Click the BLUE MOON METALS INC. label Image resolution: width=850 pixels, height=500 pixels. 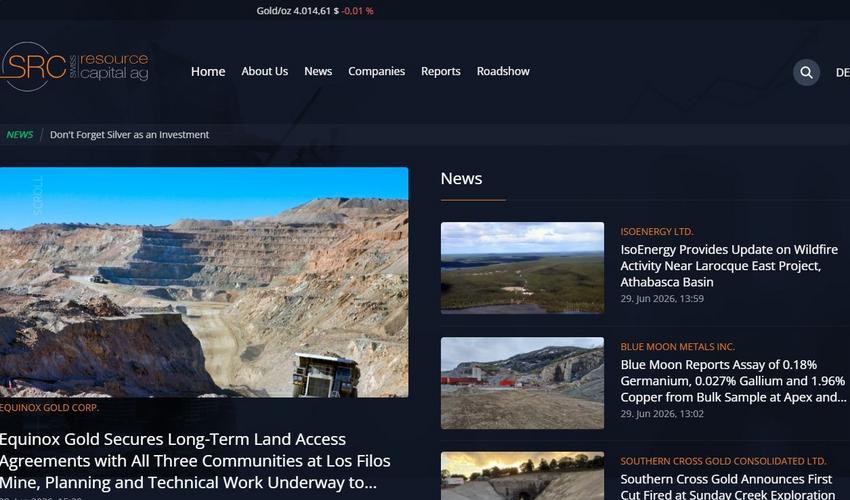(x=678, y=347)
